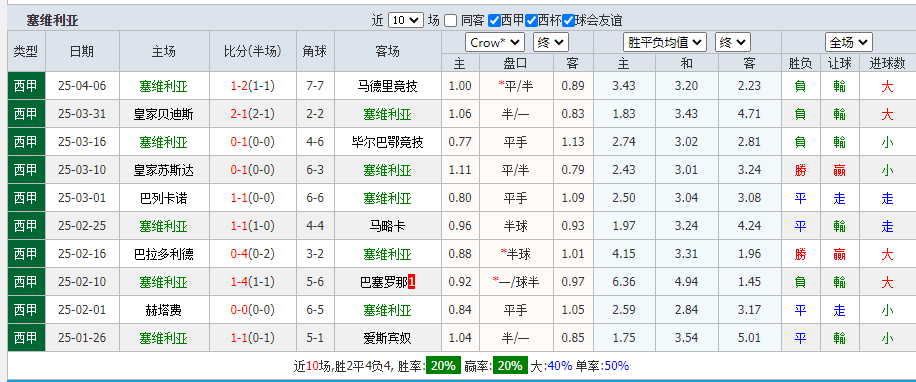Click the 0-0(0-0) score on 25-02-01
Screen dimensions: 916x382
coord(252,310)
